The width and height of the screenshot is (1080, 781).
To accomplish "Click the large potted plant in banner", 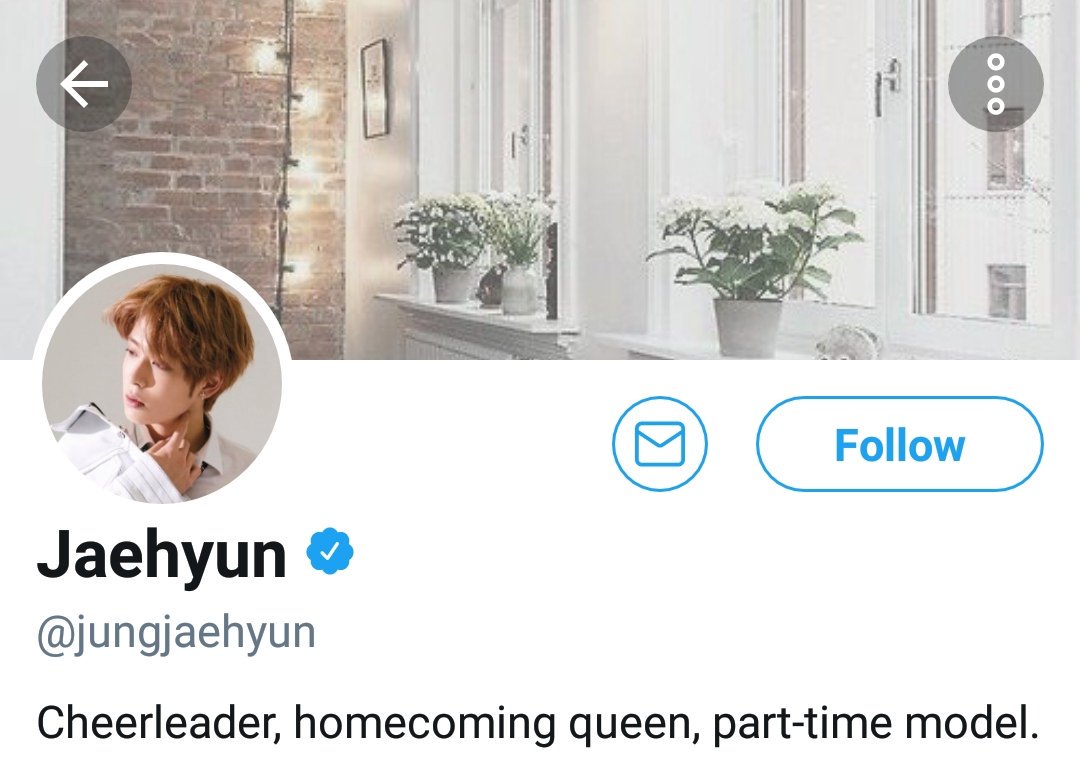I will pos(753,267).
